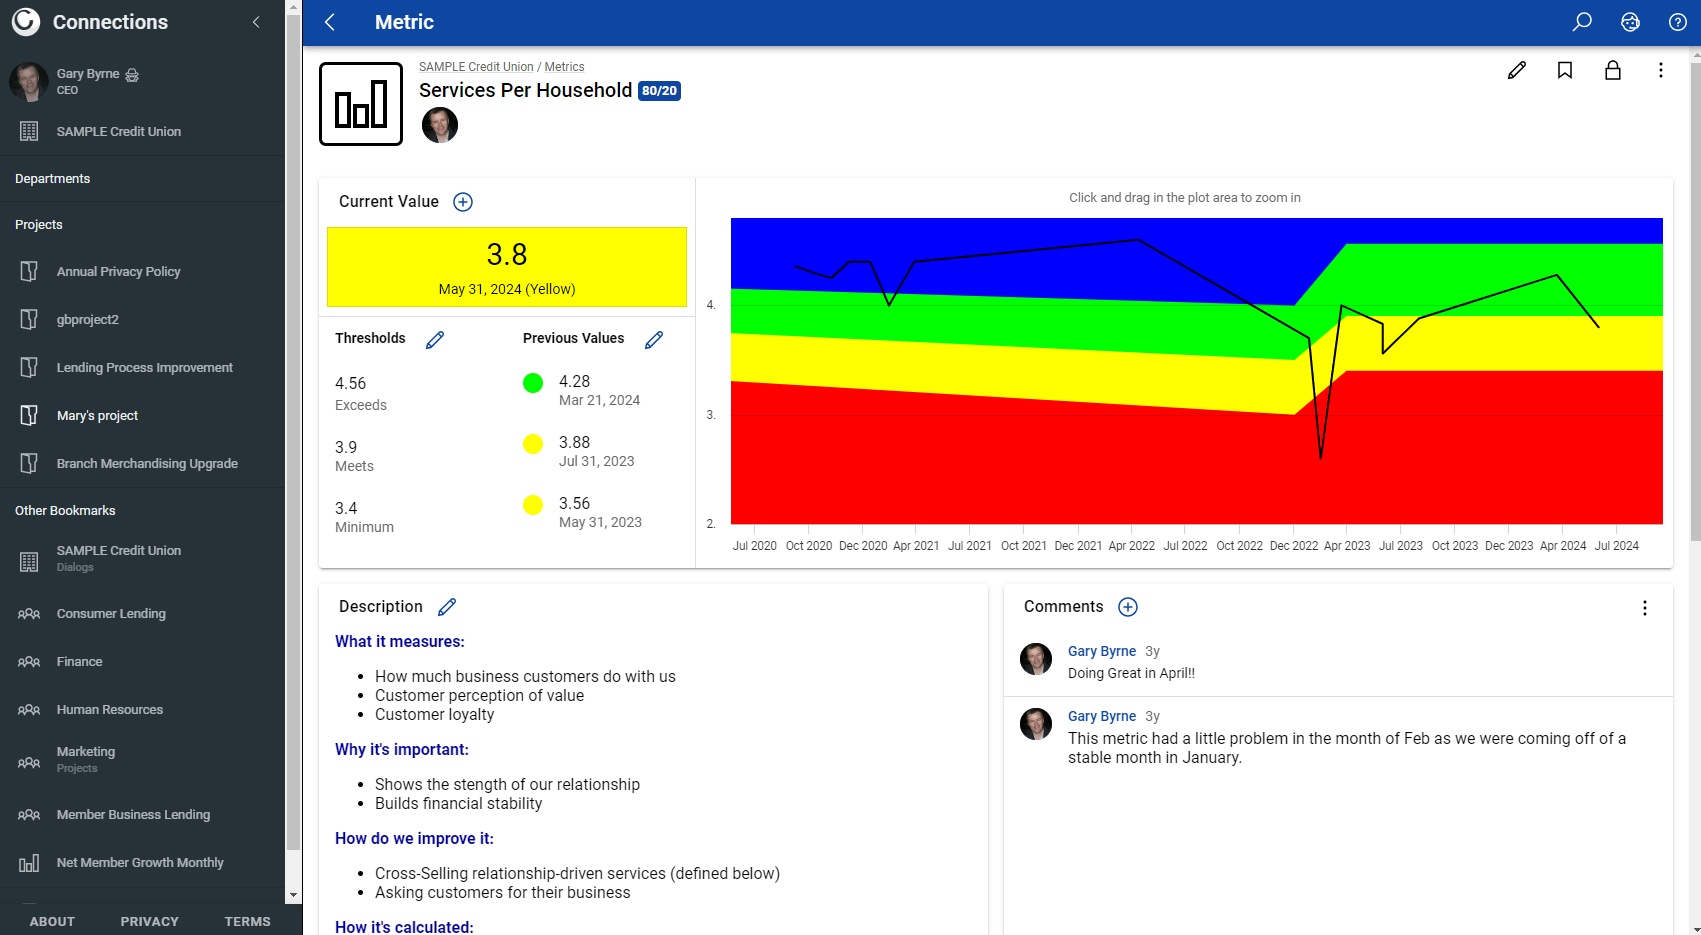Edit the Previous Values list
This screenshot has width=1701, height=935.
point(654,340)
